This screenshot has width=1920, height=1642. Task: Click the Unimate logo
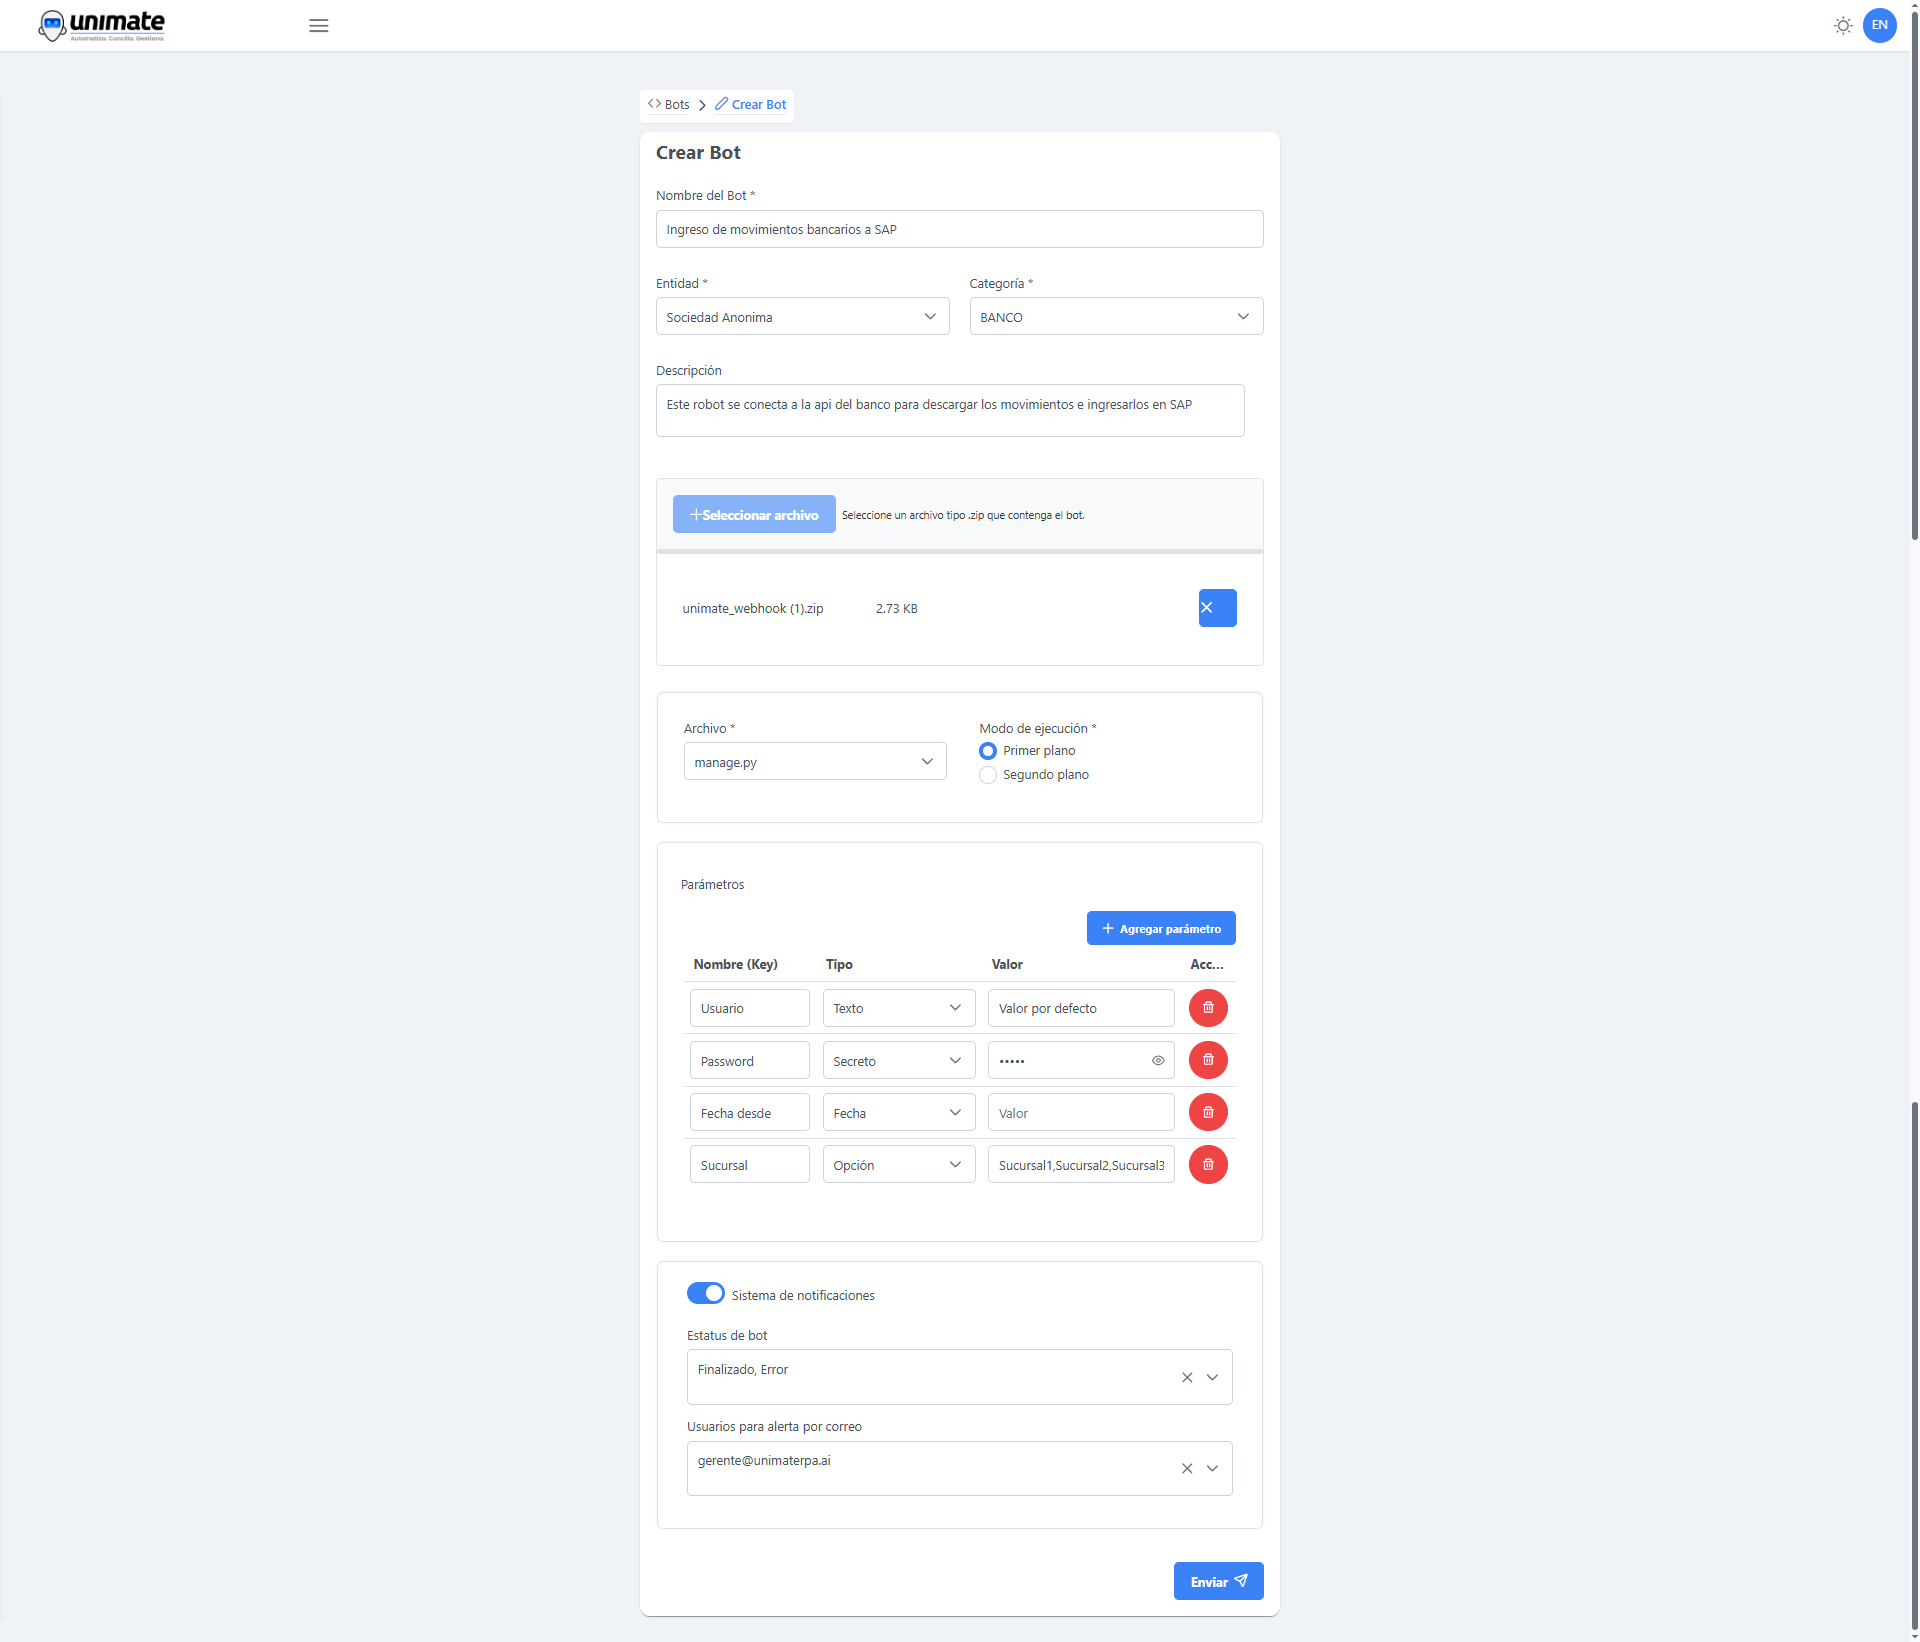101,25
